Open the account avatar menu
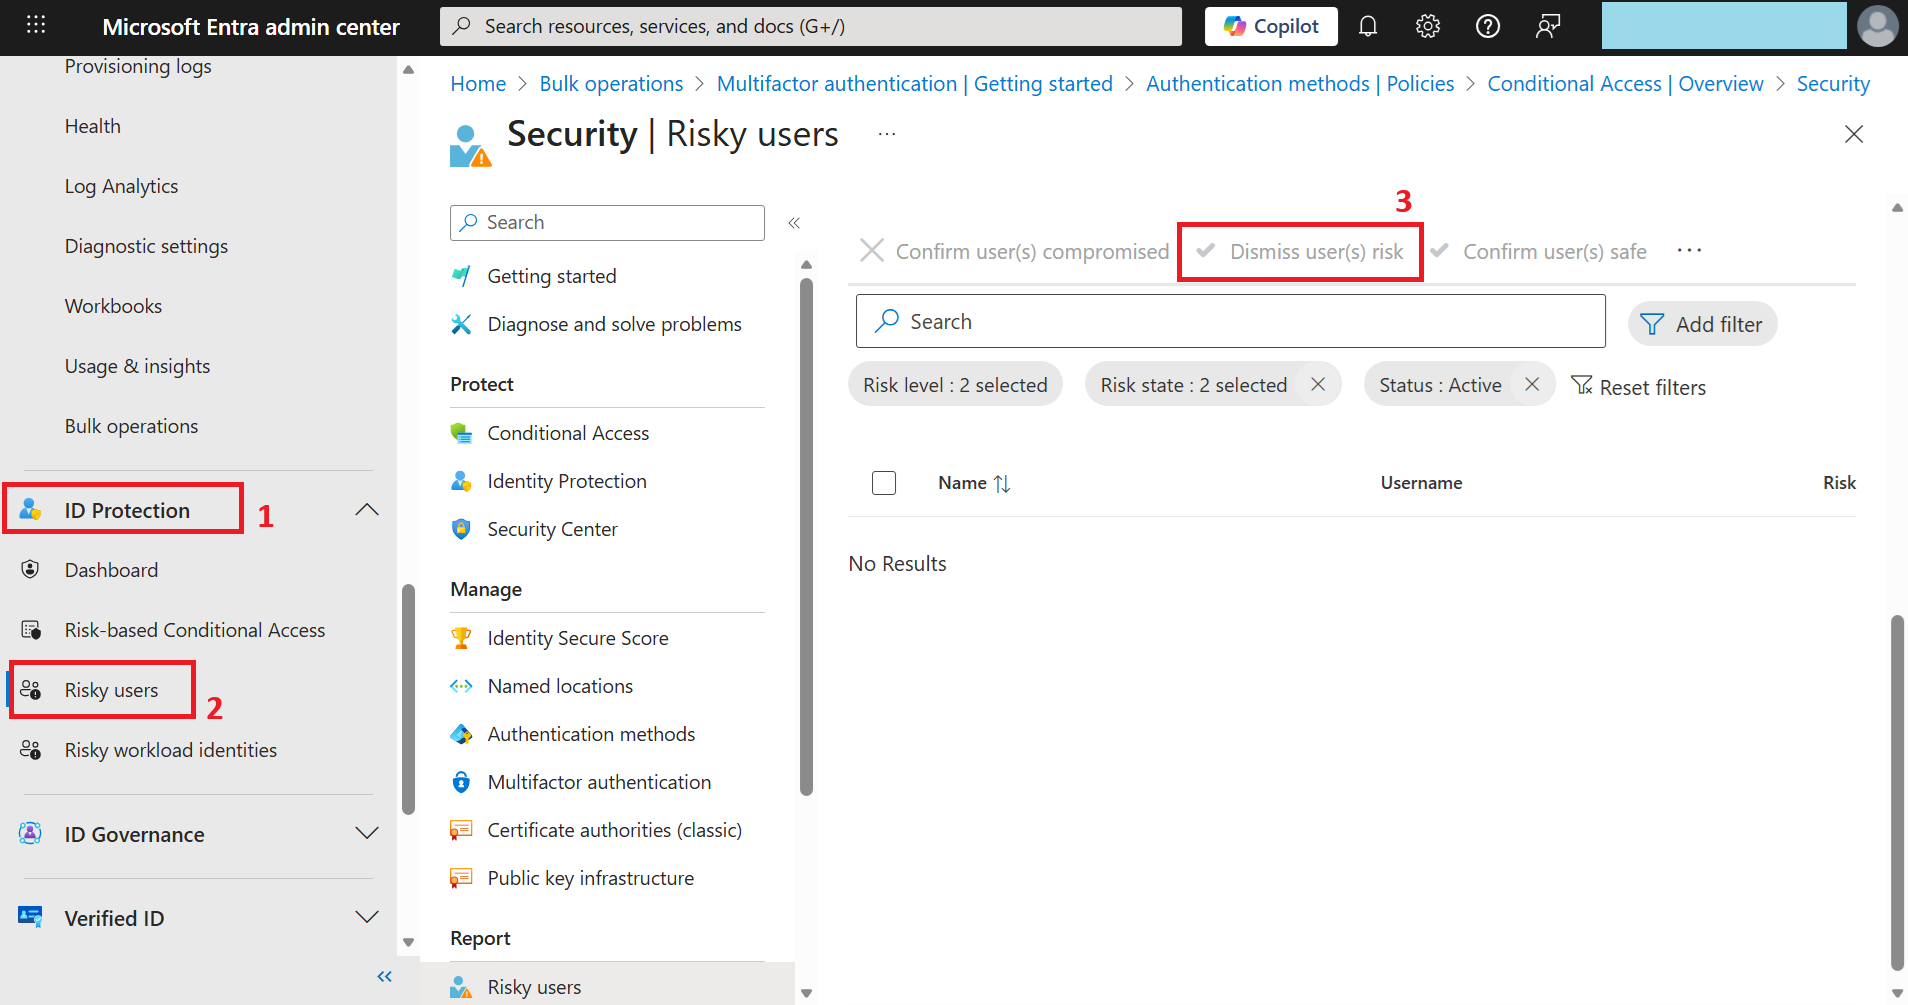Screen dimensions: 1908x1005 (1877, 26)
